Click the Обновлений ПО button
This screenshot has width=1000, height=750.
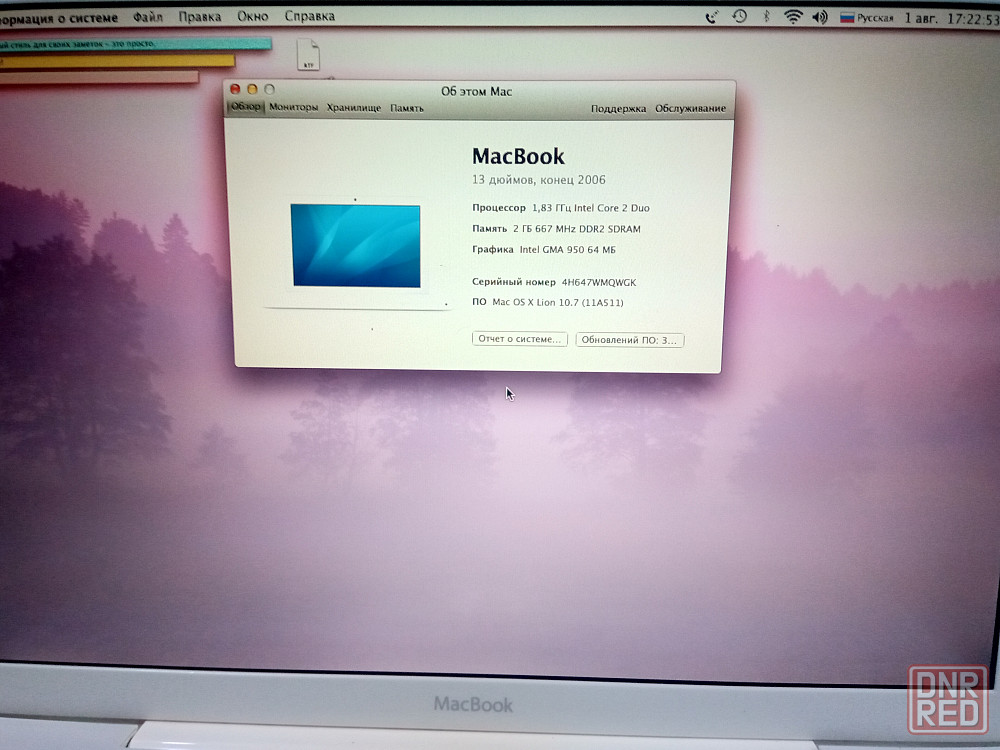(629, 340)
